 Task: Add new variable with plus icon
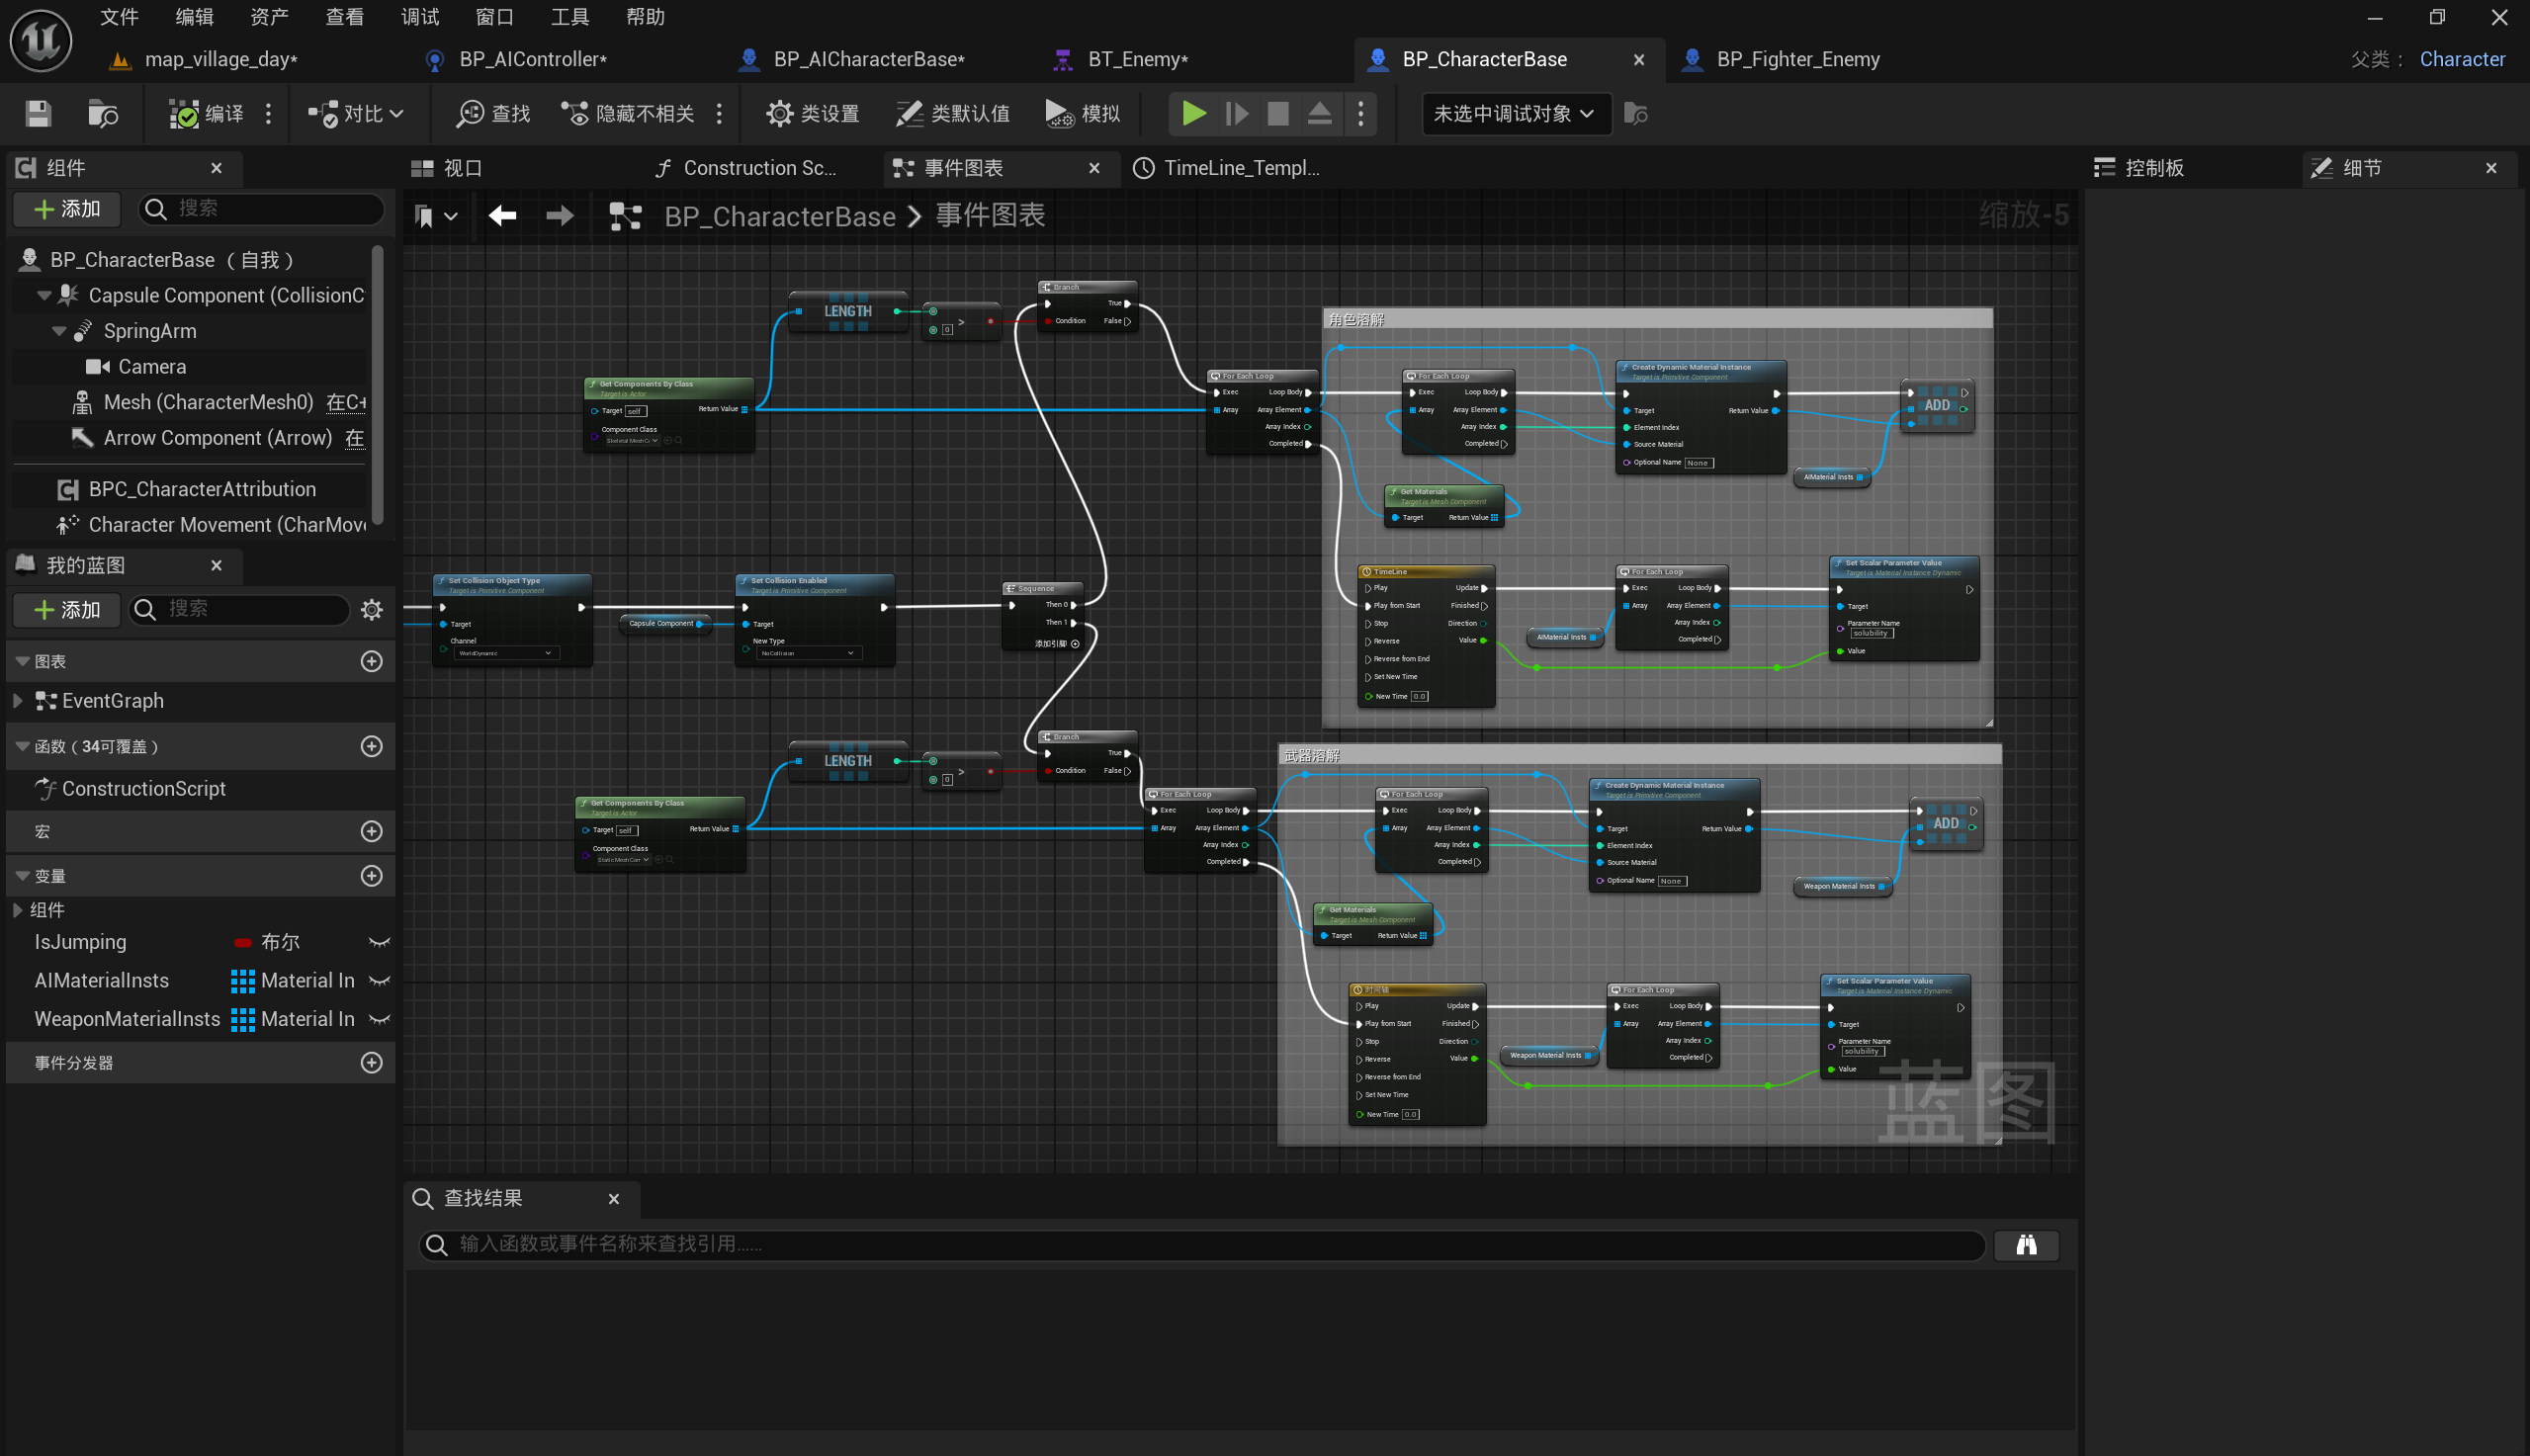click(x=371, y=875)
